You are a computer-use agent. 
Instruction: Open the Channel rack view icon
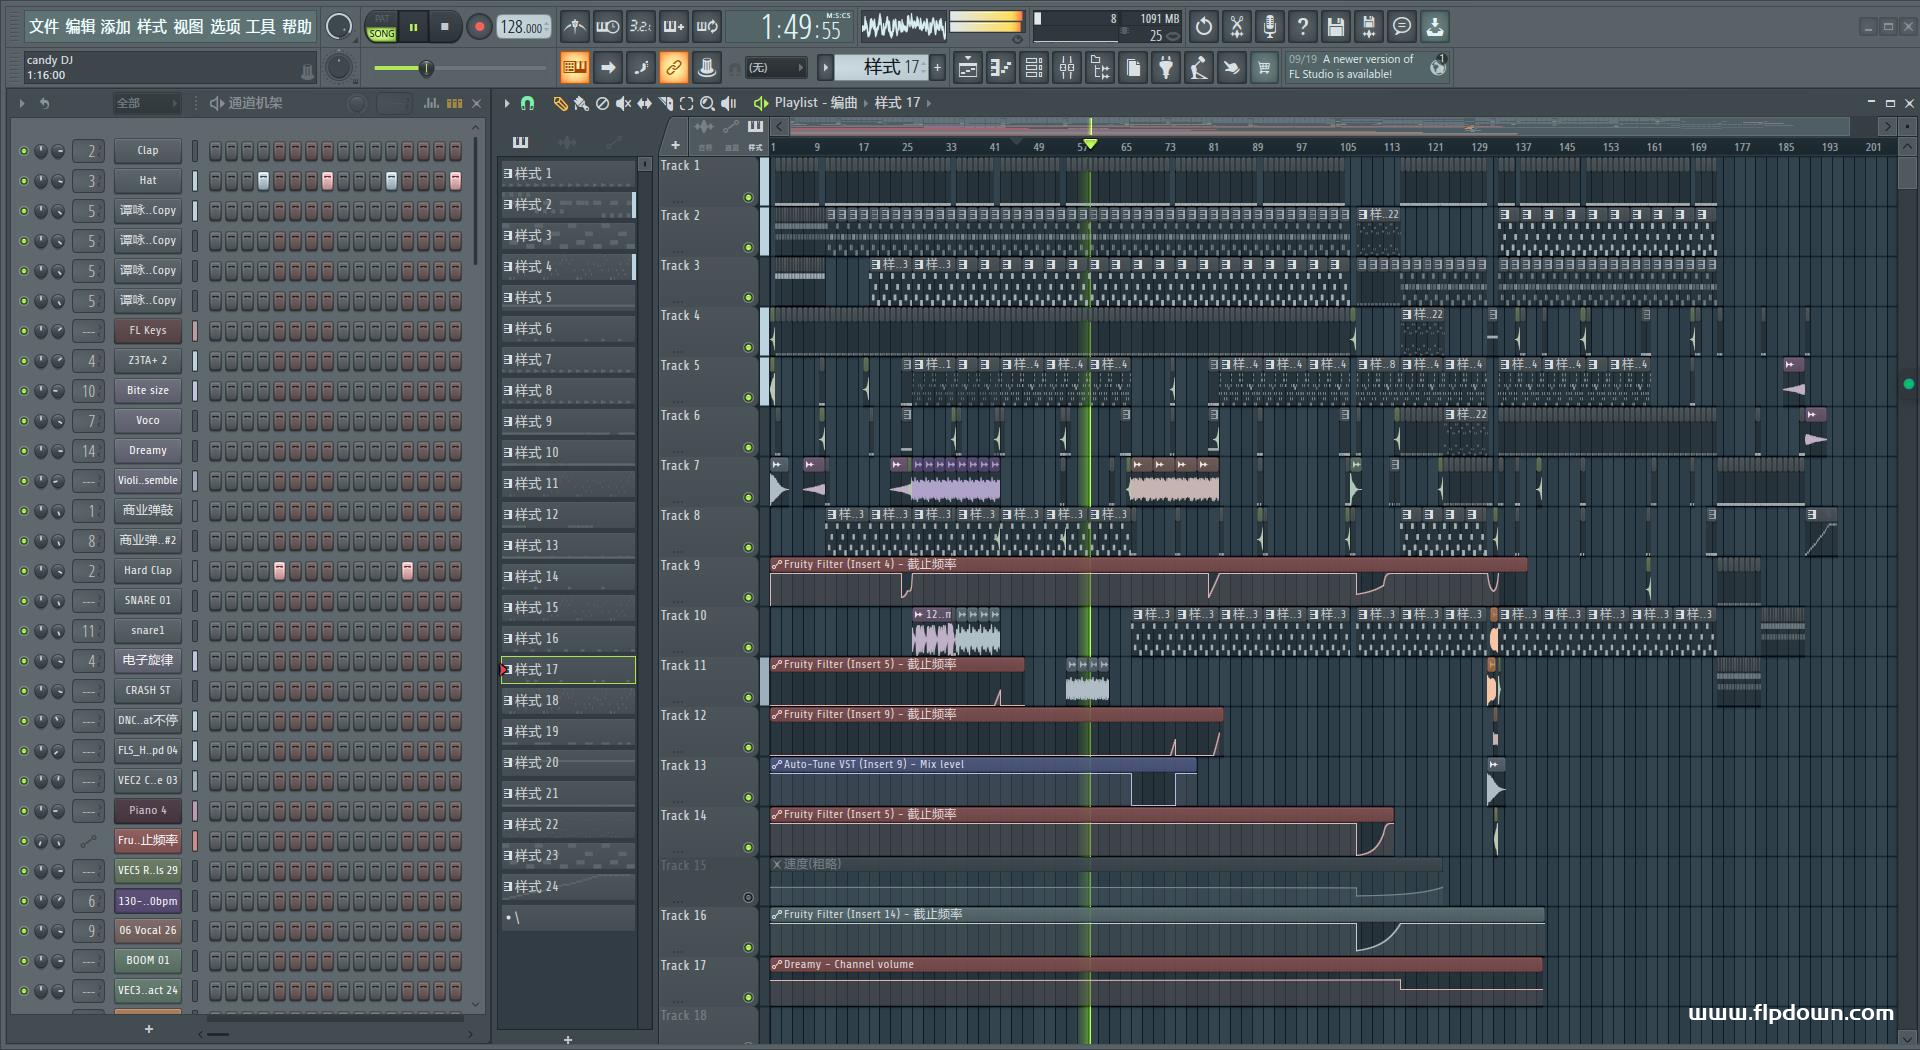click(x=1034, y=67)
